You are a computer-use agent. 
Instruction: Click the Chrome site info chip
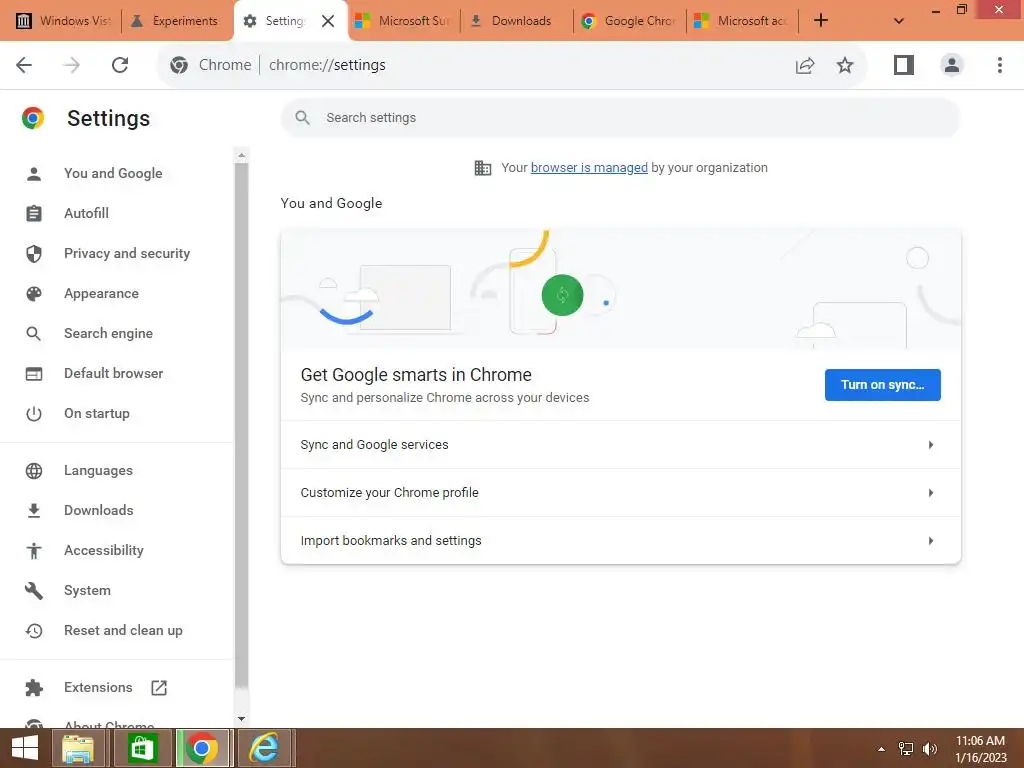tap(210, 65)
